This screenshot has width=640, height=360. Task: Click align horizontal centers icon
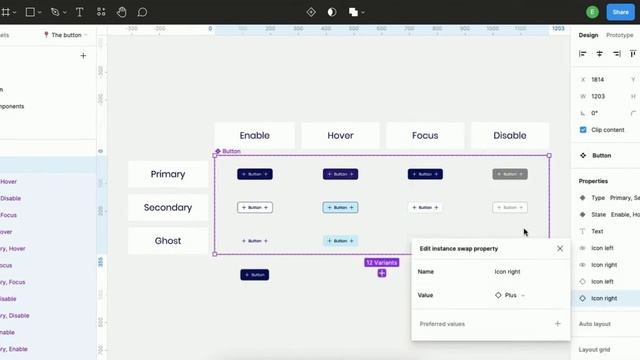pos(600,53)
